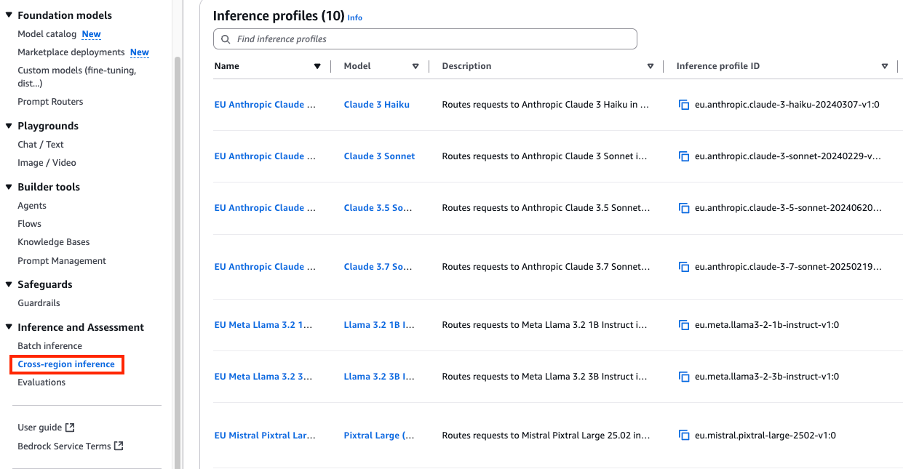Open the Pixtral Large model link
904x470 pixels.
pos(379,435)
